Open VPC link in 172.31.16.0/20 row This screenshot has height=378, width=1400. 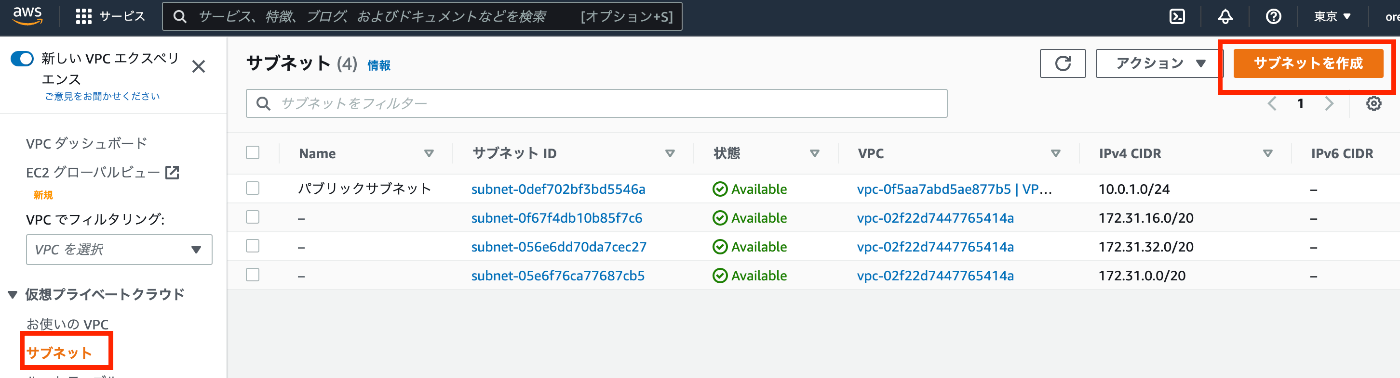coord(936,217)
